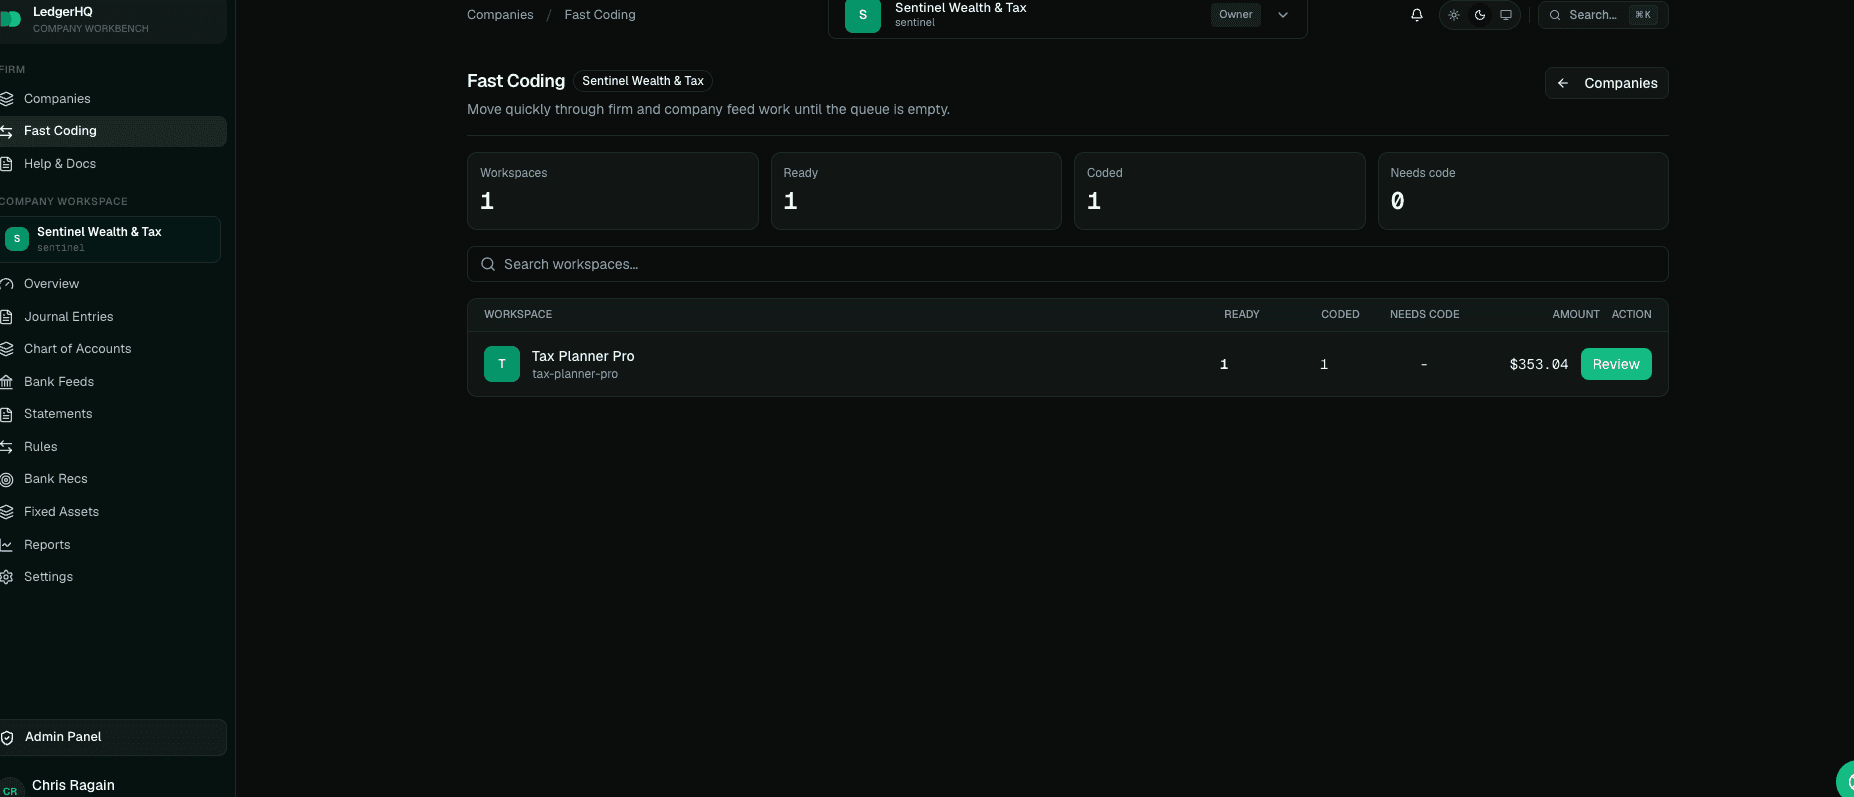Click the NEEDS CODE column header
This screenshot has height=797, width=1854.
[x=1424, y=314]
